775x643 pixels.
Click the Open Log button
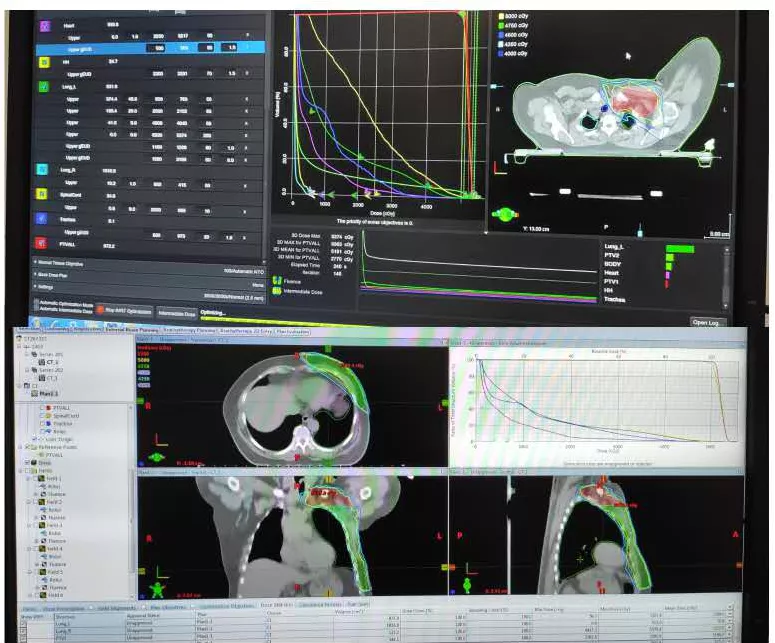point(709,322)
